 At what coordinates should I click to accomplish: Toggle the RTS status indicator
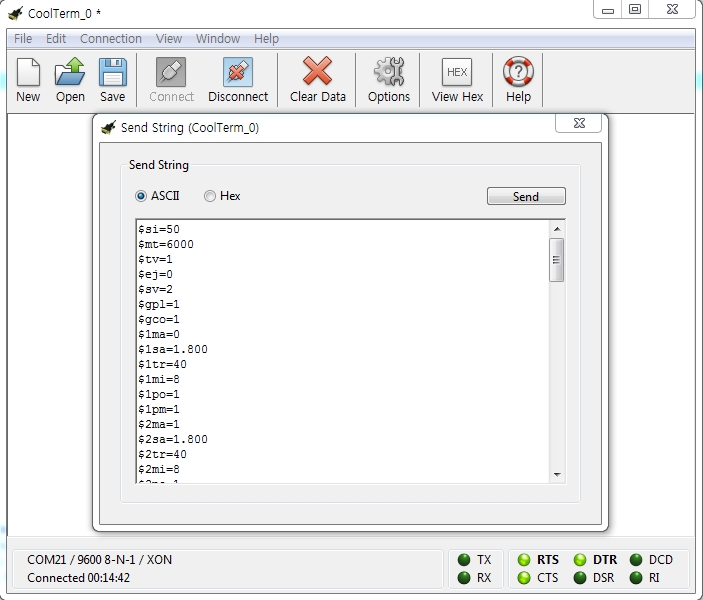(x=524, y=560)
